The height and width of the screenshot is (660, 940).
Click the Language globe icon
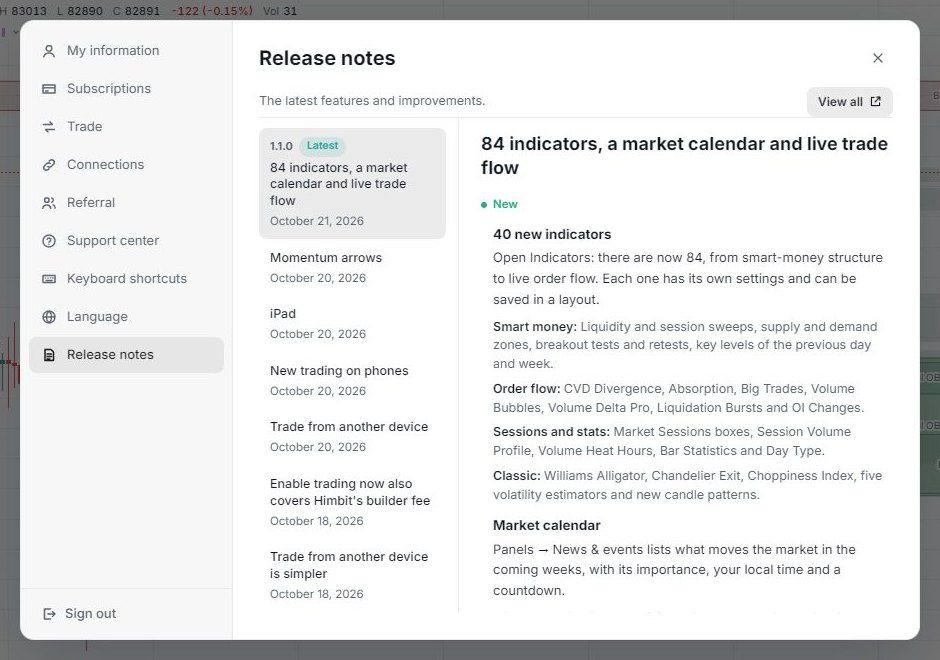click(49, 317)
